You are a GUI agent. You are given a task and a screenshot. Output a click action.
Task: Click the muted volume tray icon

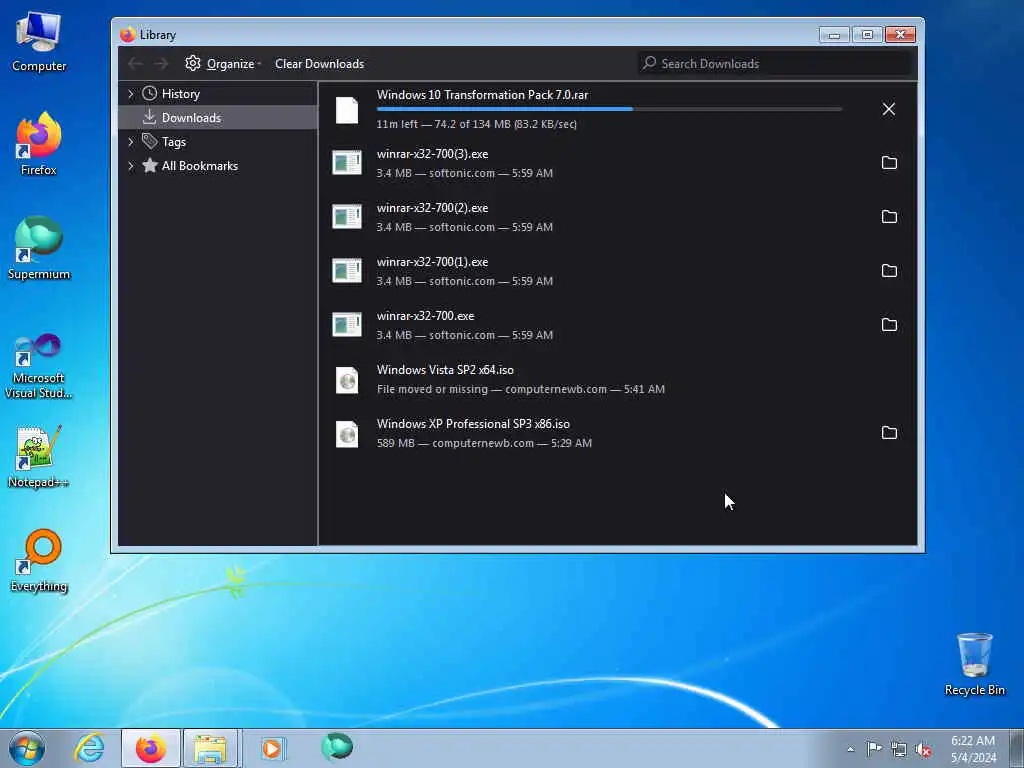coord(923,750)
